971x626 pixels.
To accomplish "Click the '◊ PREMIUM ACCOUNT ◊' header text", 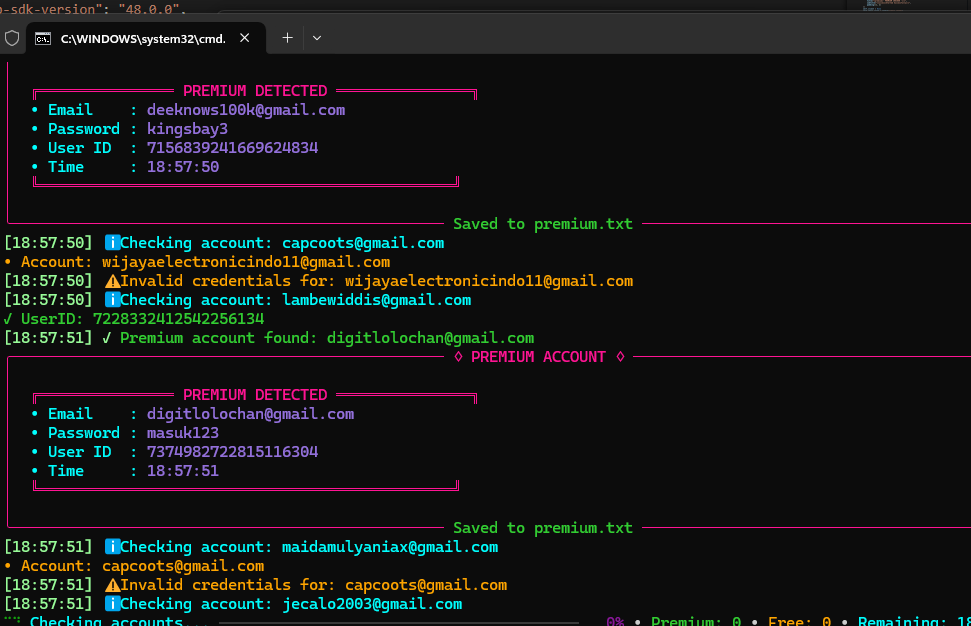I will pos(539,357).
